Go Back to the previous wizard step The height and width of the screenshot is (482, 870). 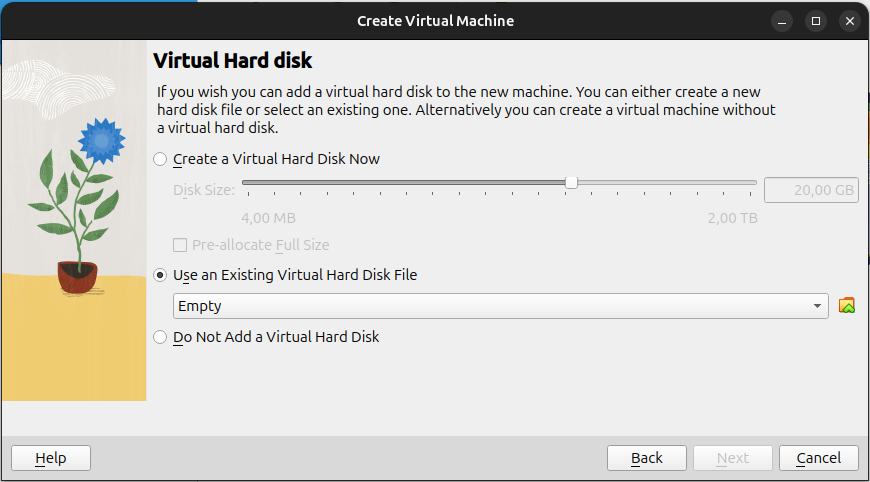tap(647, 458)
